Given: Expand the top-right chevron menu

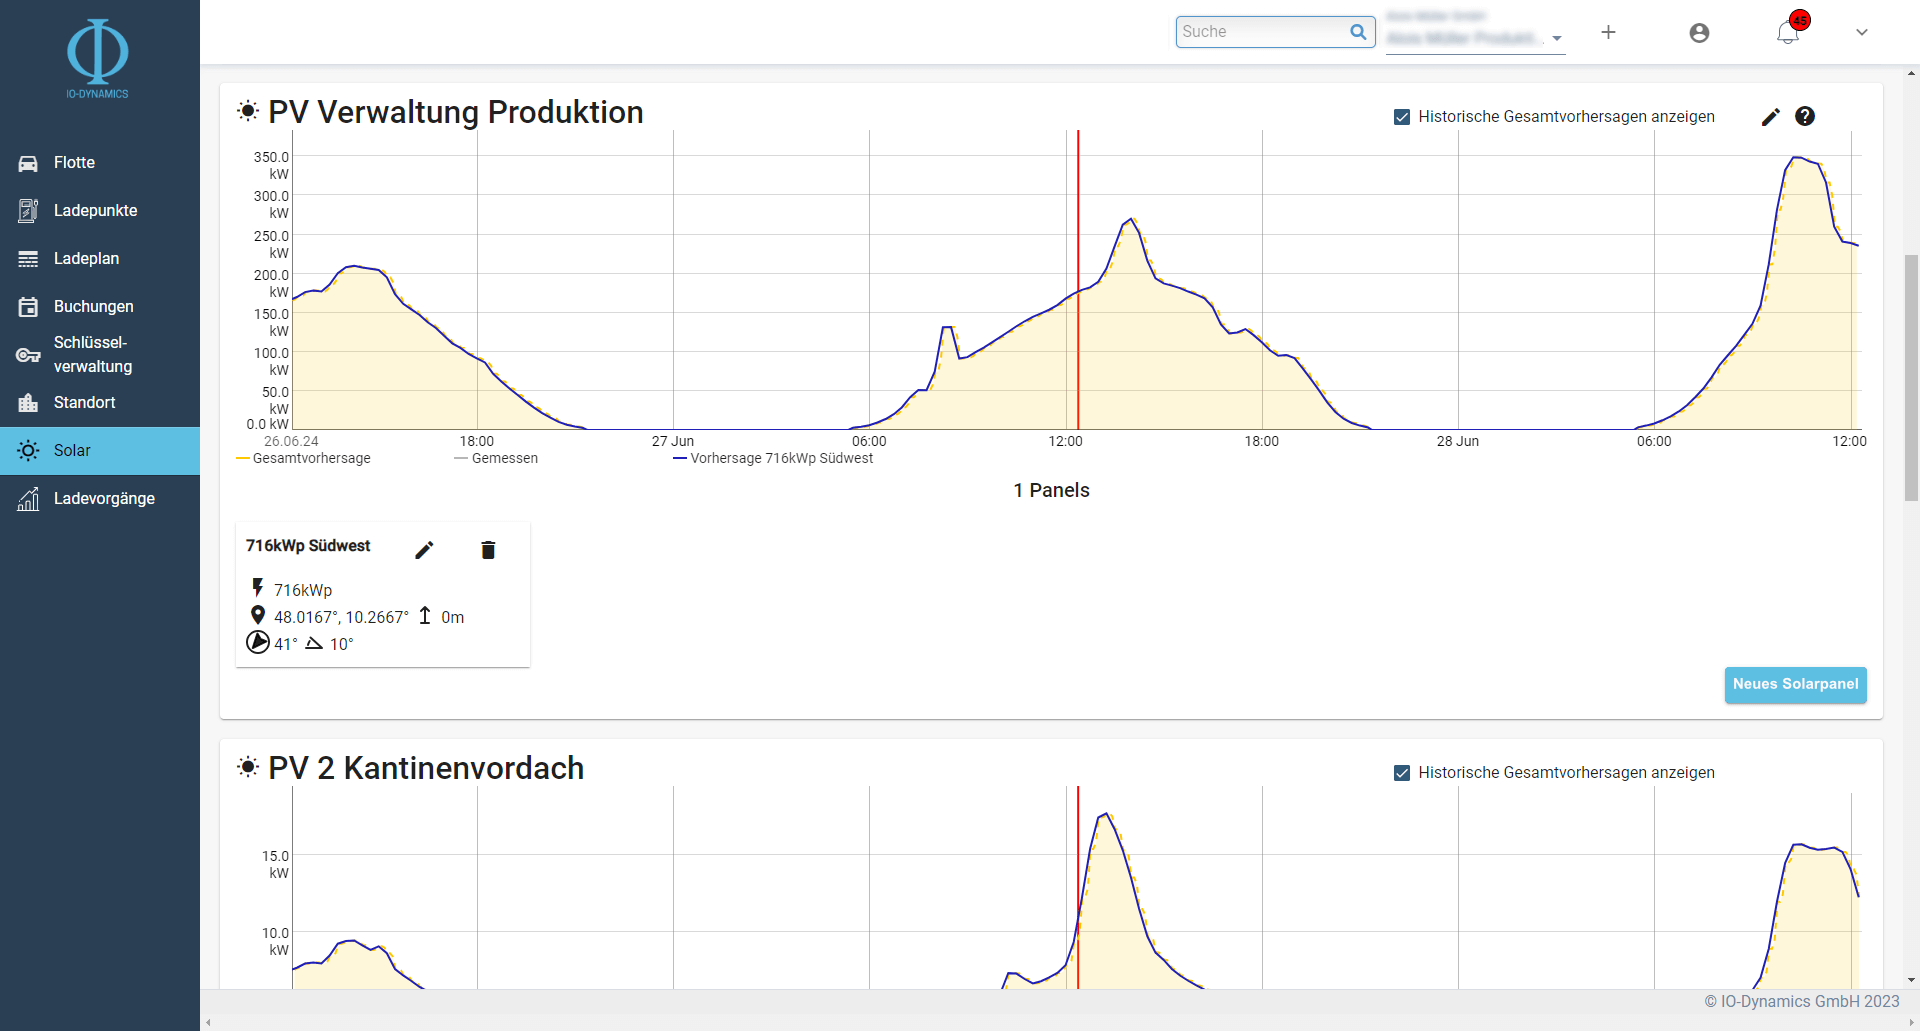Looking at the screenshot, I should point(1861,33).
